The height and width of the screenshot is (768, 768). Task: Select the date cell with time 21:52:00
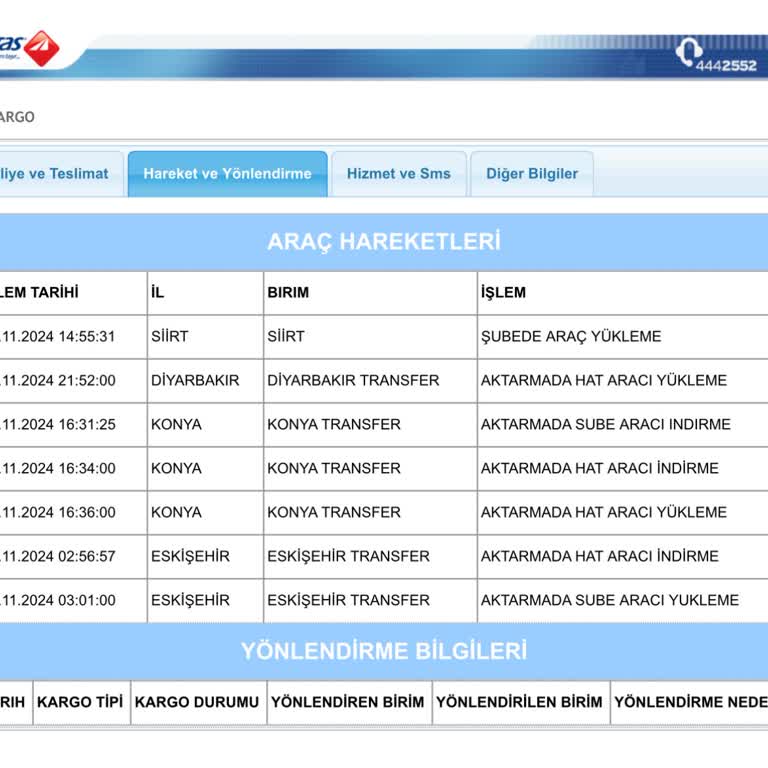(73, 381)
